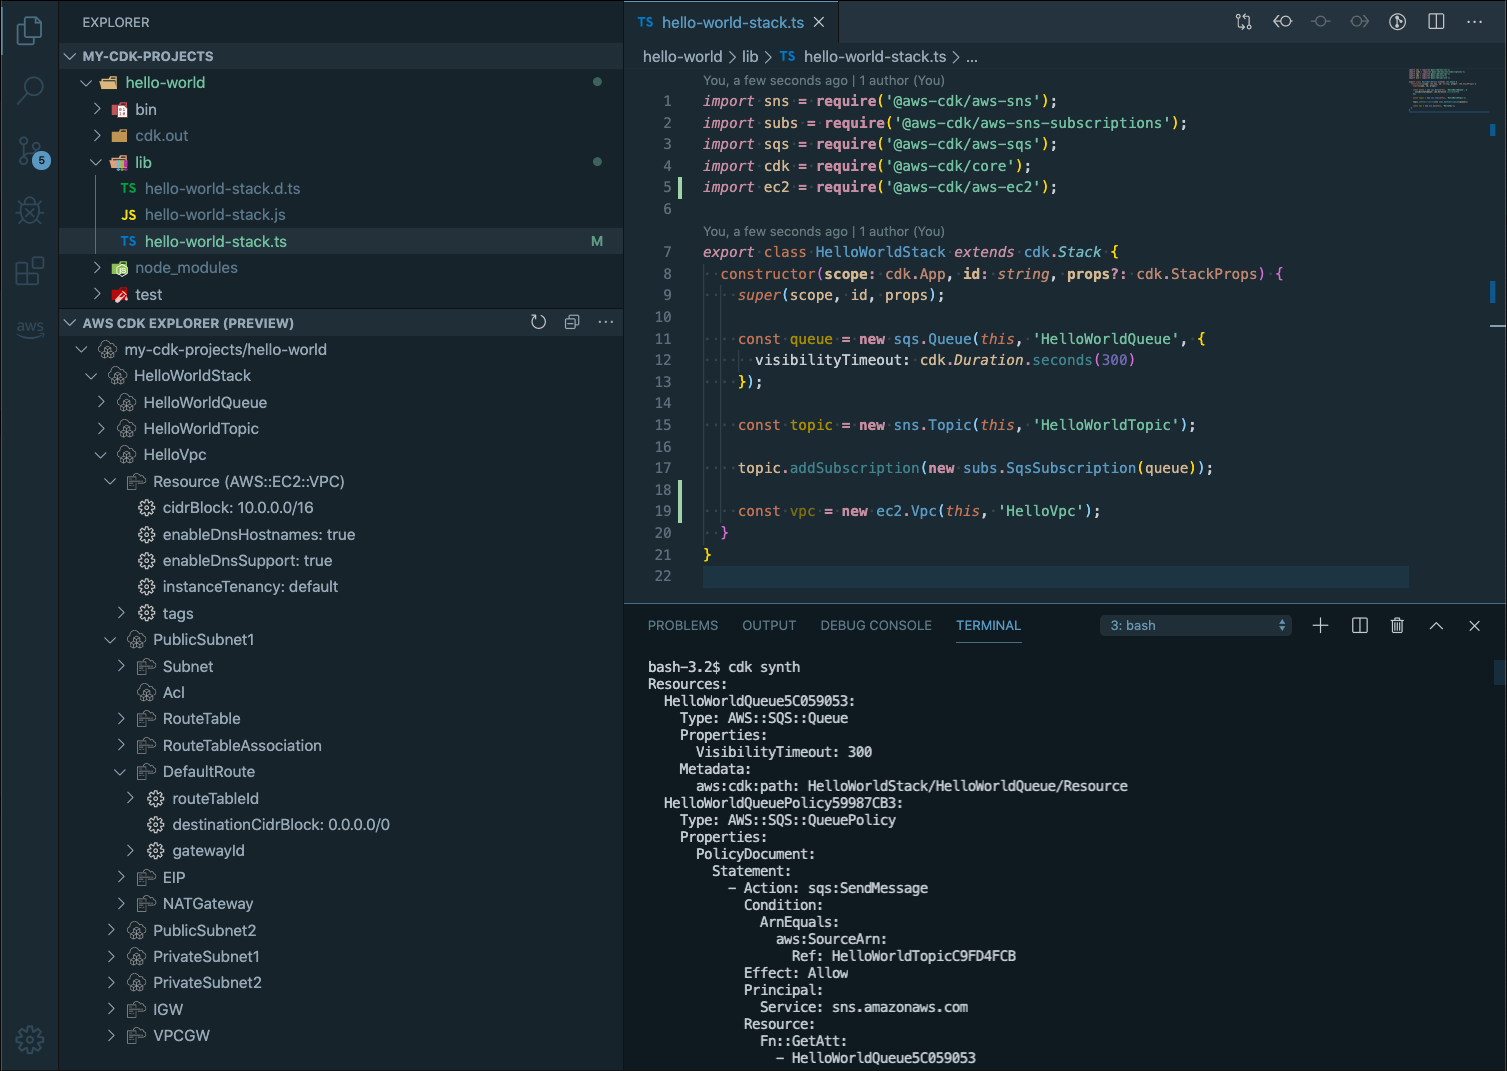Open the Manage settings gear

[30, 1040]
